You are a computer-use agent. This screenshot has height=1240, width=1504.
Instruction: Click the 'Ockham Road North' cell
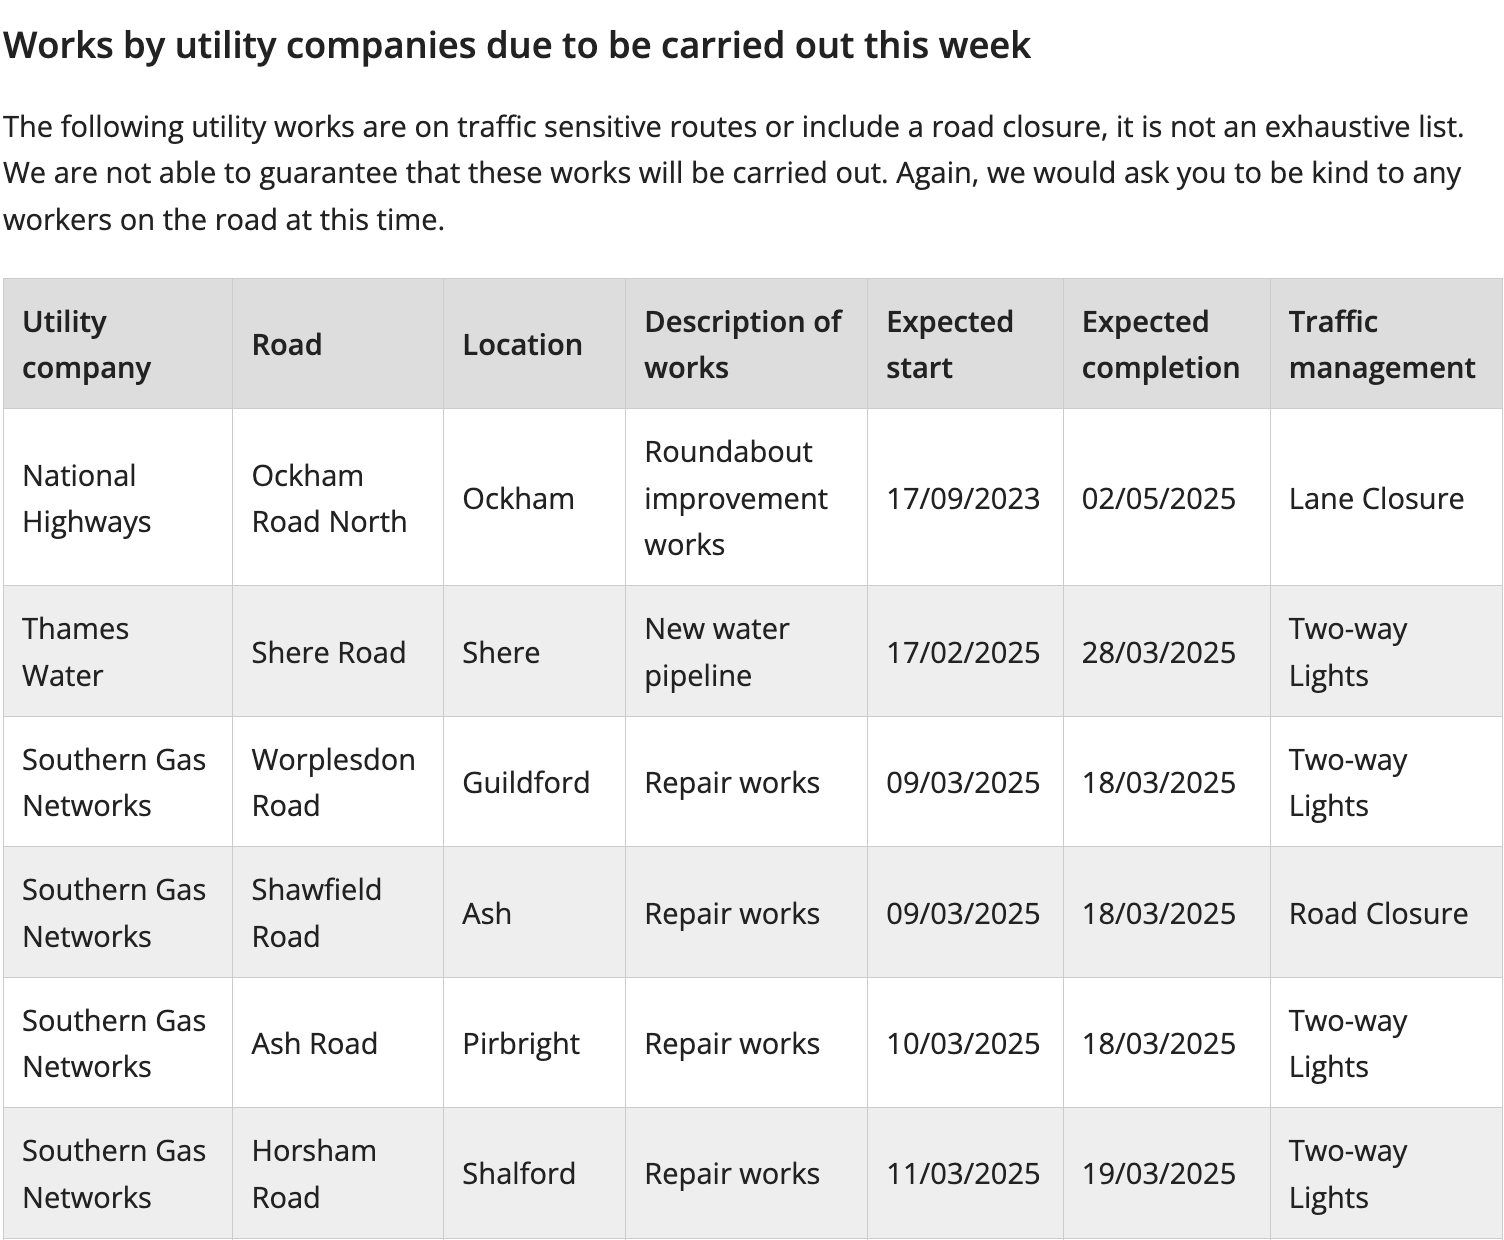(338, 498)
